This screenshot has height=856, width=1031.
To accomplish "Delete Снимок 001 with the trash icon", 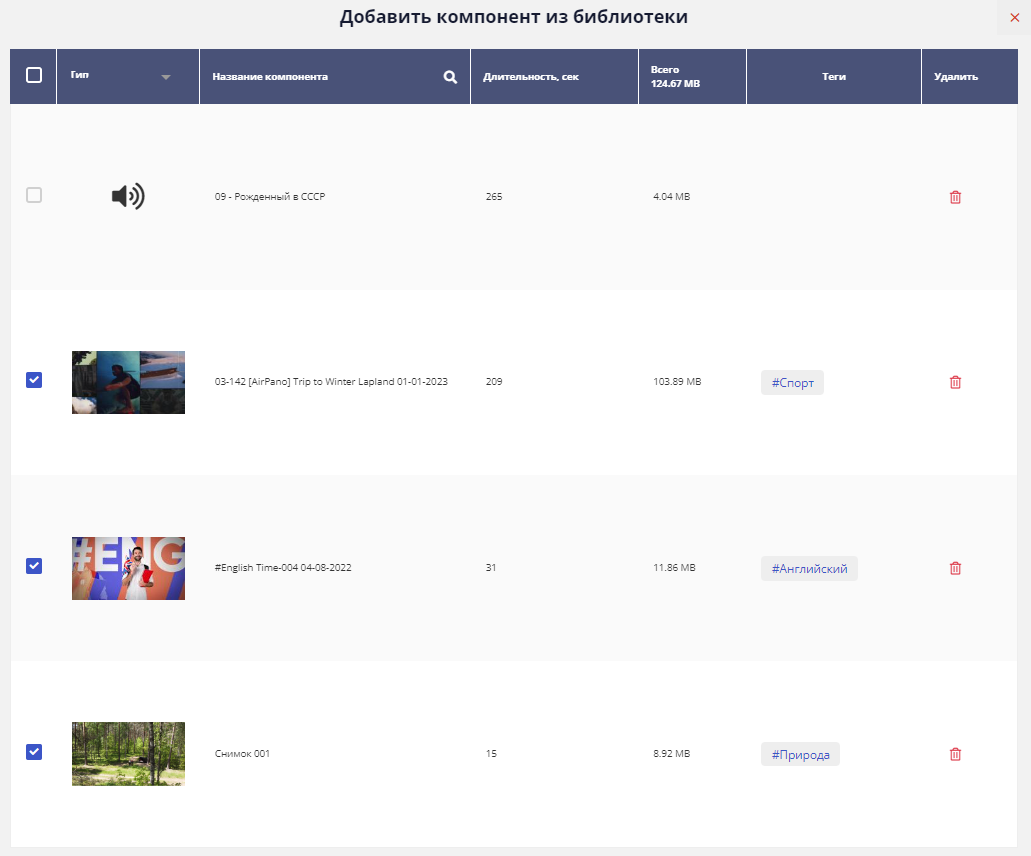I will point(955,754).
